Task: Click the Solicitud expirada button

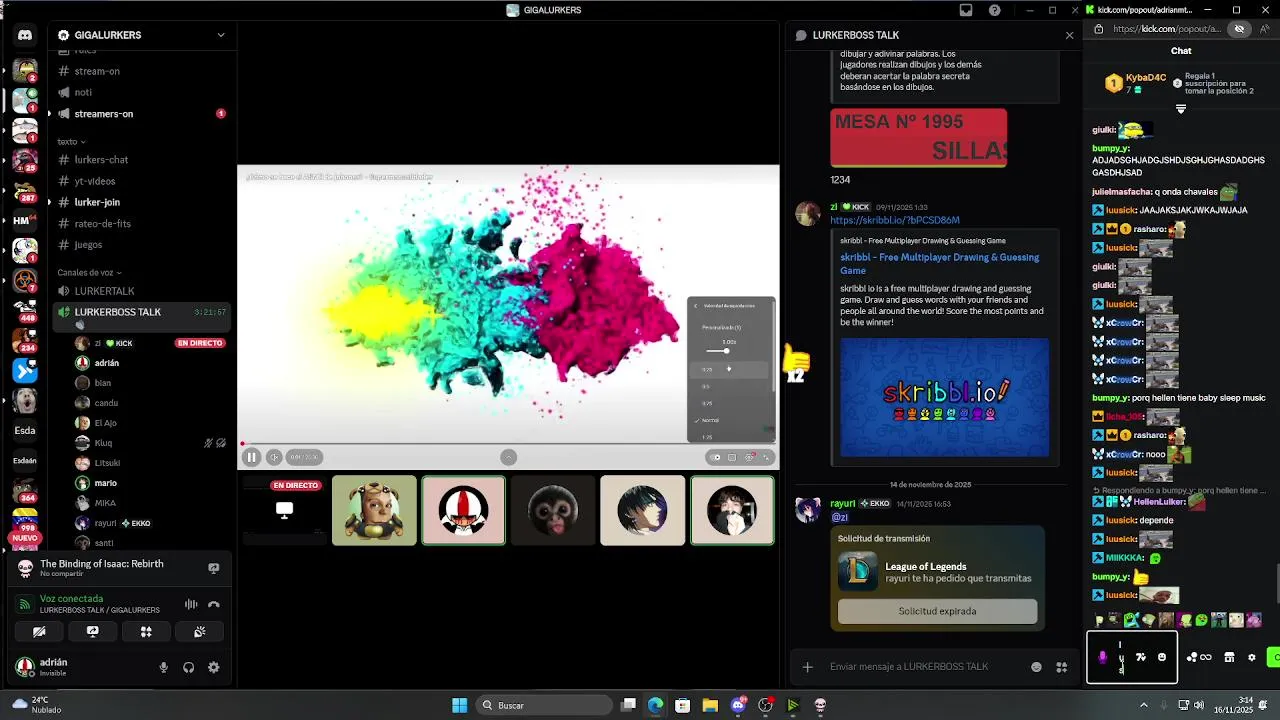Action: [x=937, y=611]
